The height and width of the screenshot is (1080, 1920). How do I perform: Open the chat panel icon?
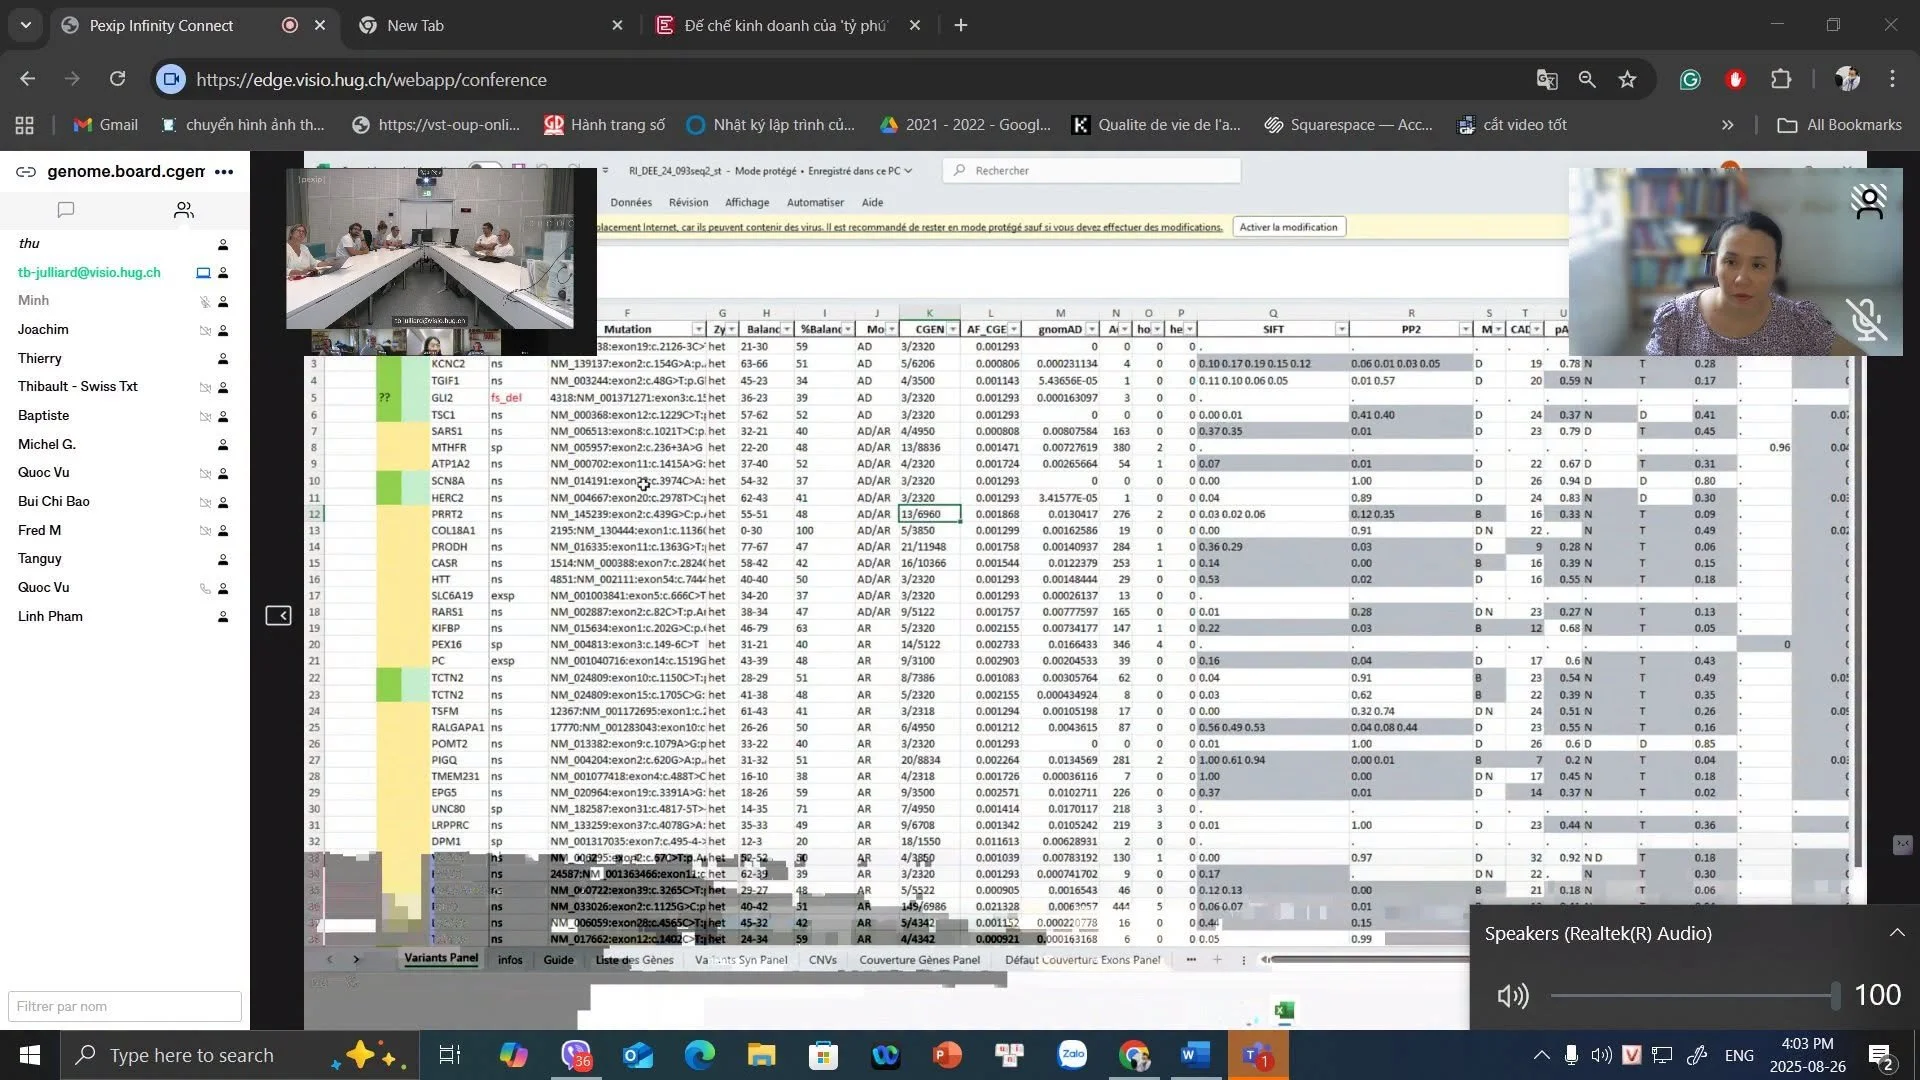(66, 210)
